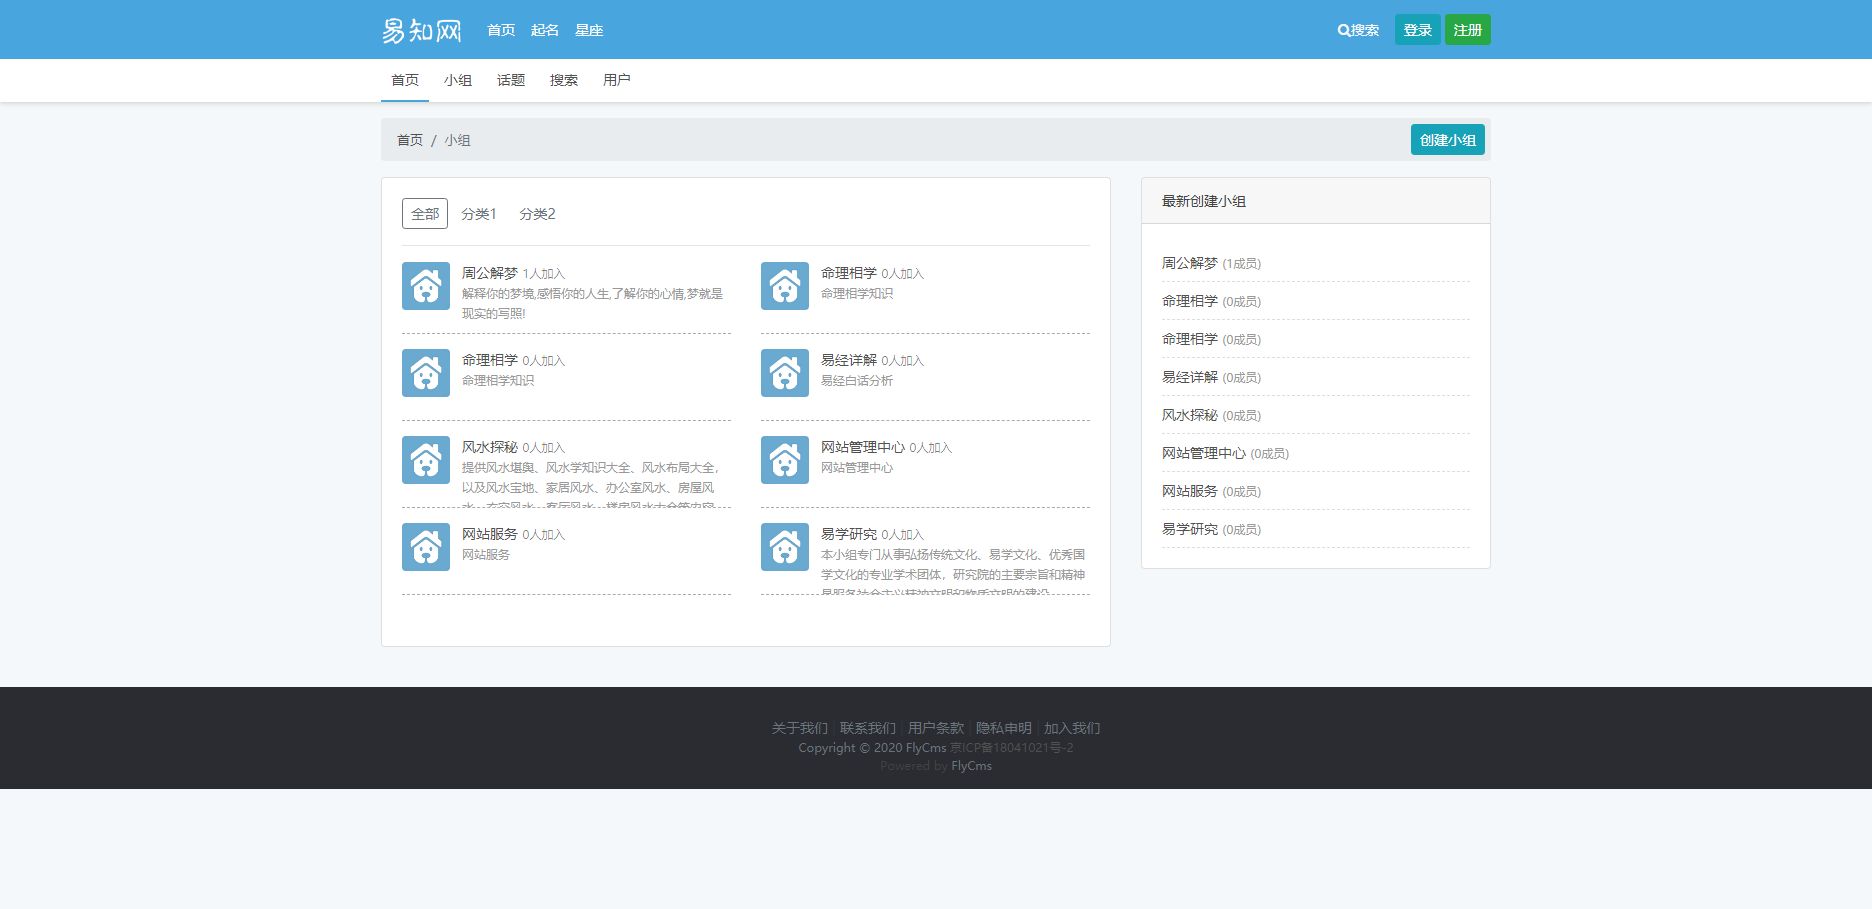Click the 易知网 site logo

(421, 30)
